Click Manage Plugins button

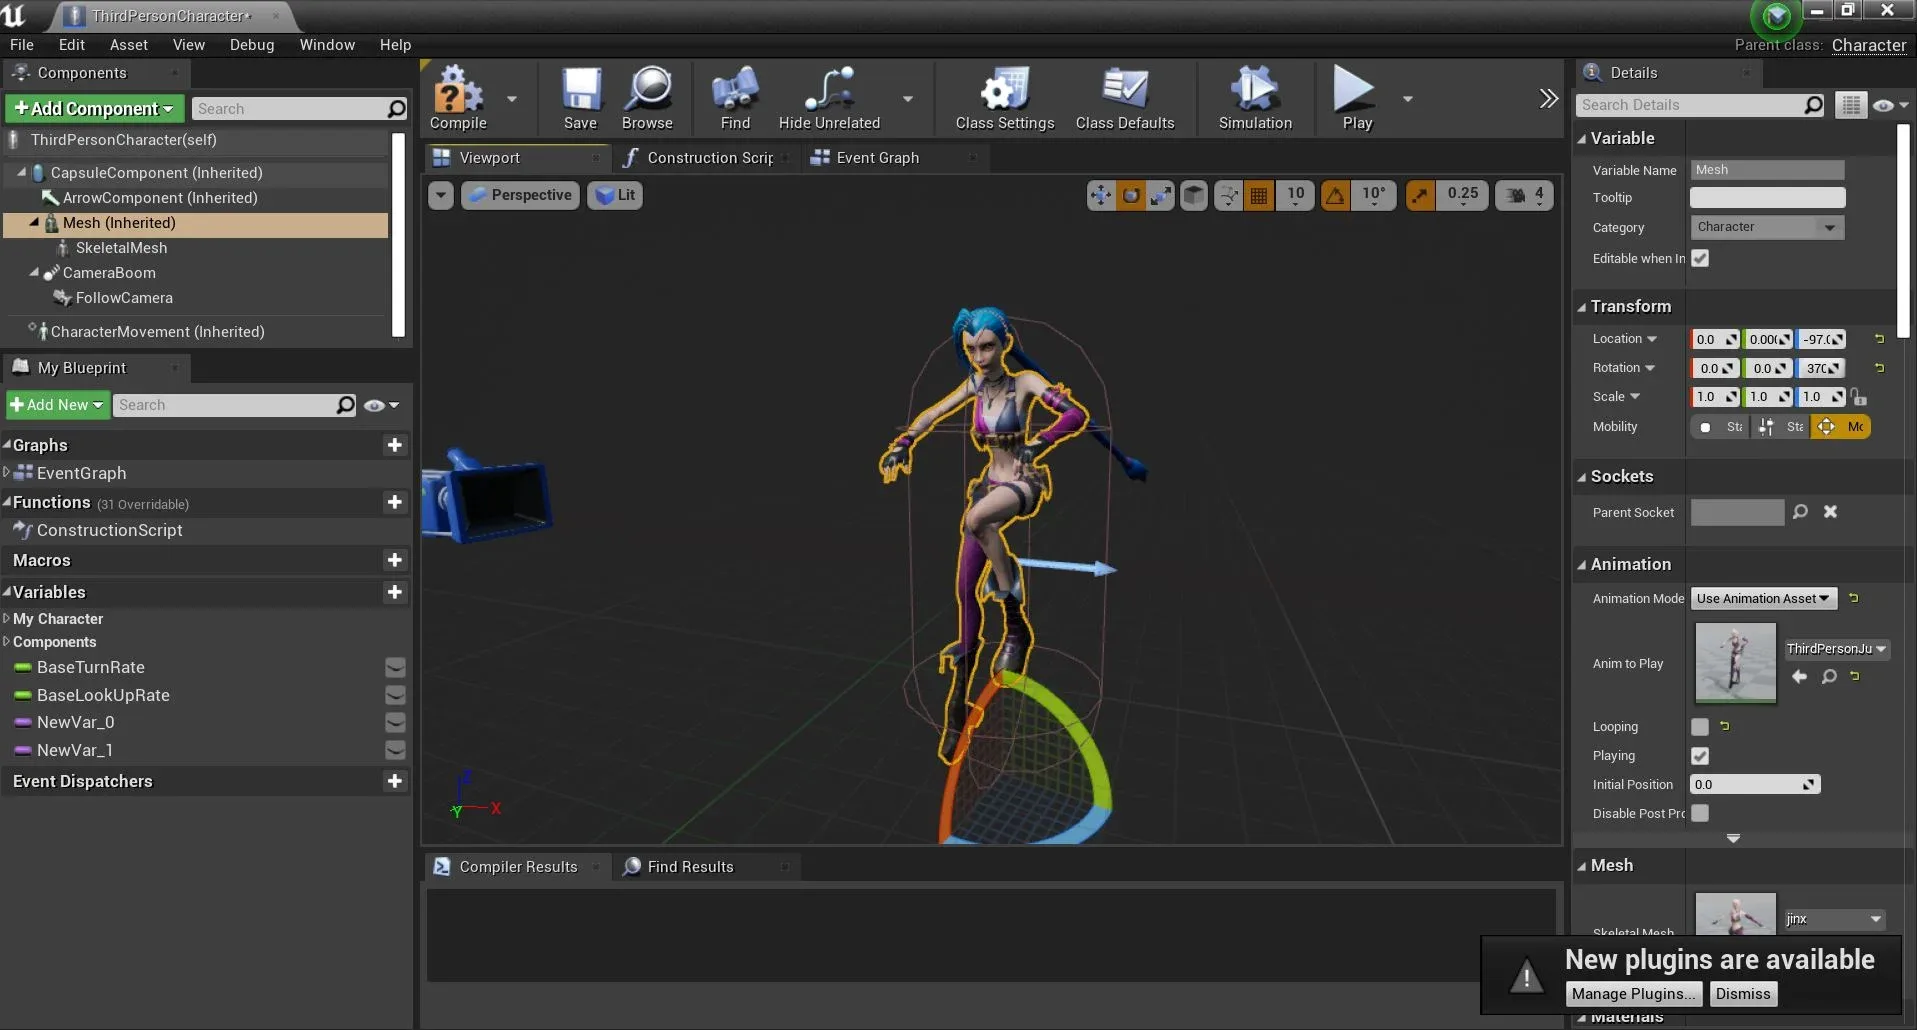(1633, 994)
